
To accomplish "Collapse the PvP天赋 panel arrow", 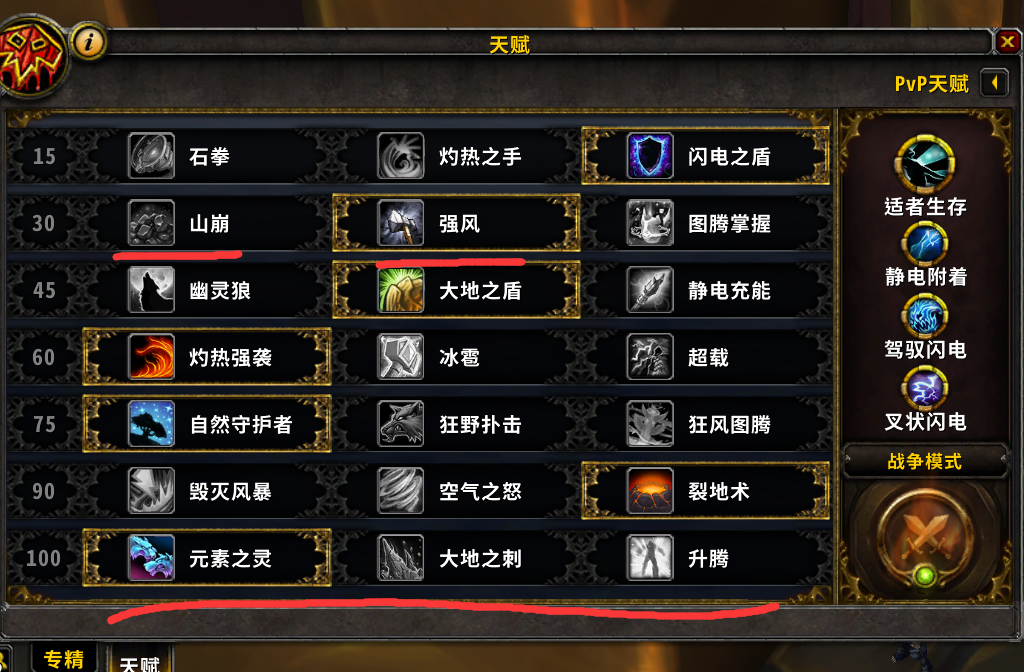I will pyautogui.click(x=995, y=84).
